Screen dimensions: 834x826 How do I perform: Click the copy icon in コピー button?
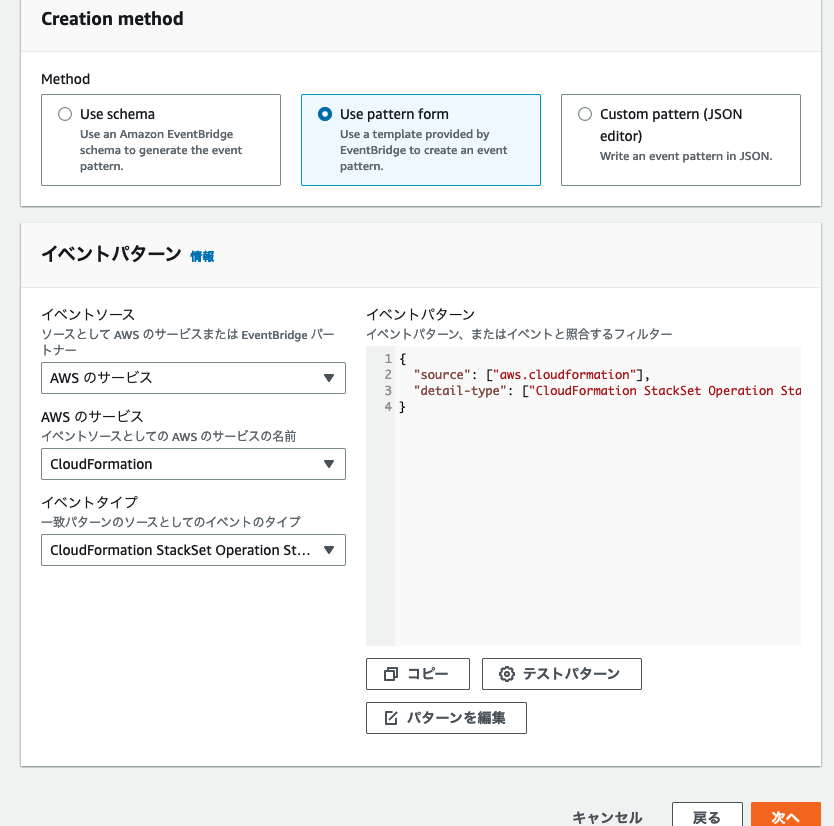391,674
